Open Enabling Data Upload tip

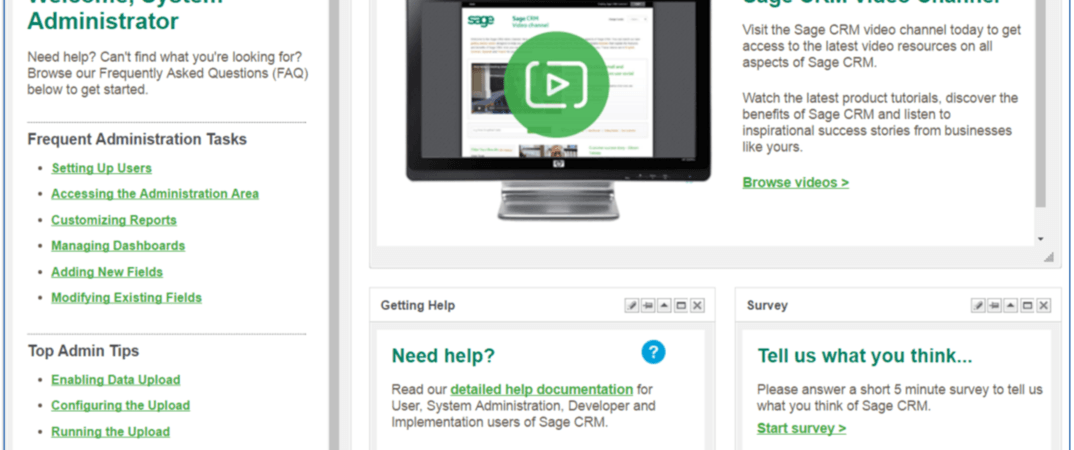click(x=116, y=379)
